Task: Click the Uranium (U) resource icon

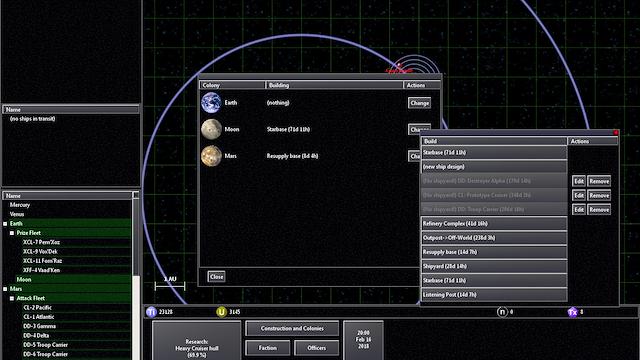Action: 221,312
